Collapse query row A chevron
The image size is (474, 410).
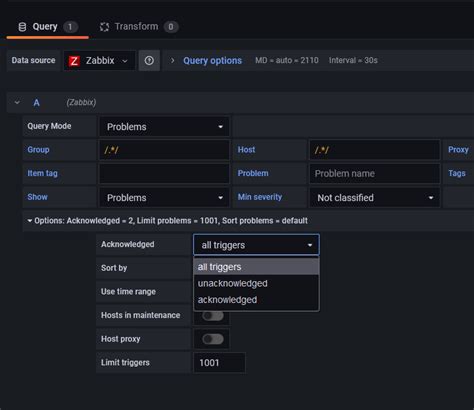pyautogui.click(x=17, y=102)
